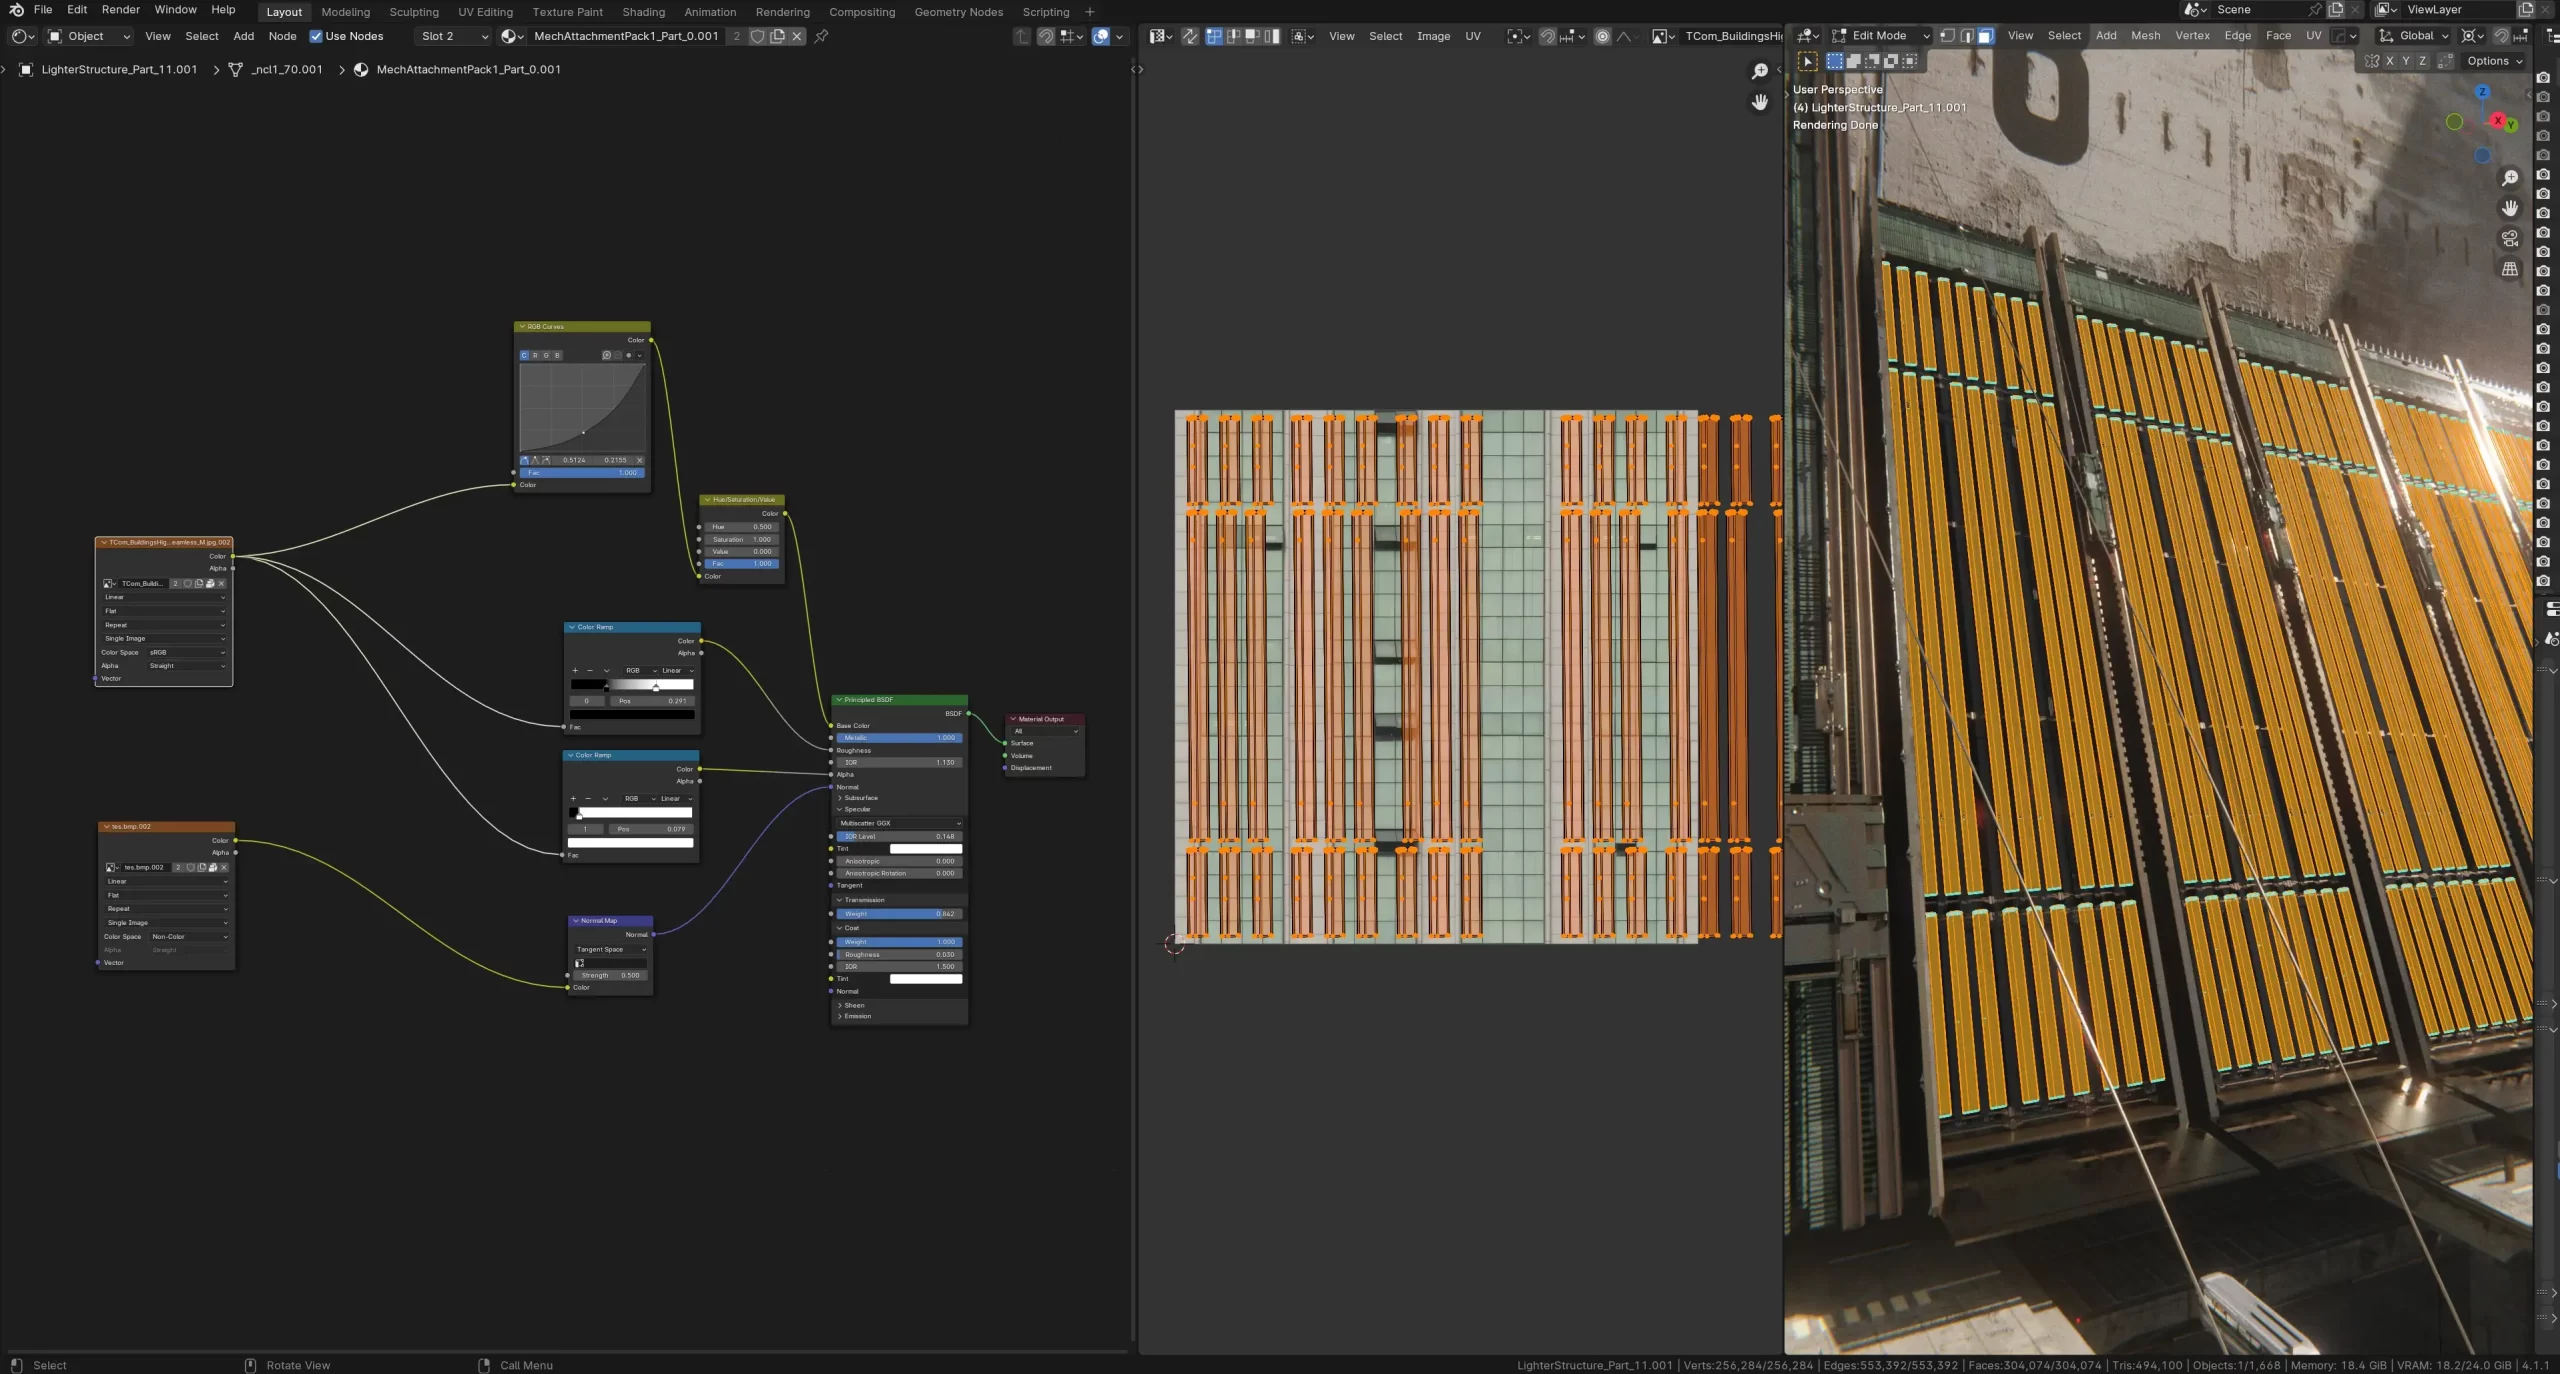Select Face select mode in Edit Mode header
This screenshot has height=1374, width=2560.
[x=1985, y=36]
